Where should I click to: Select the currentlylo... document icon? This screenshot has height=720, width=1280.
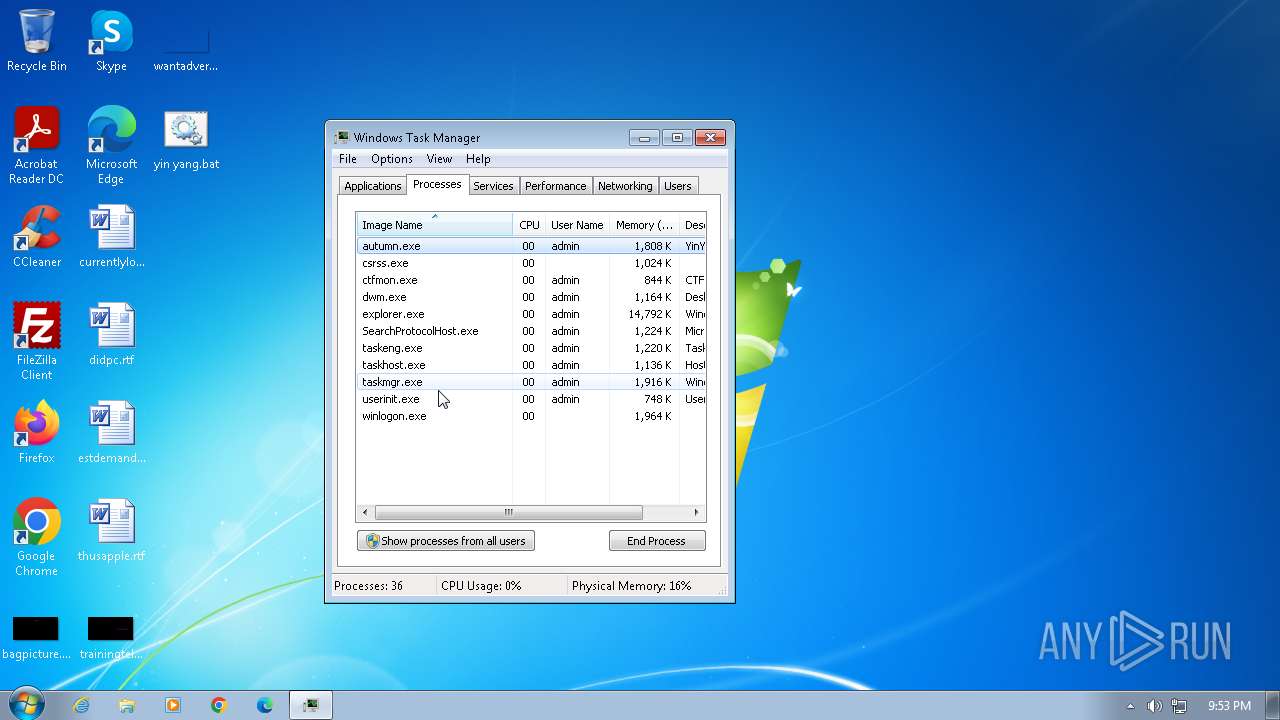[x=111, y=237]
